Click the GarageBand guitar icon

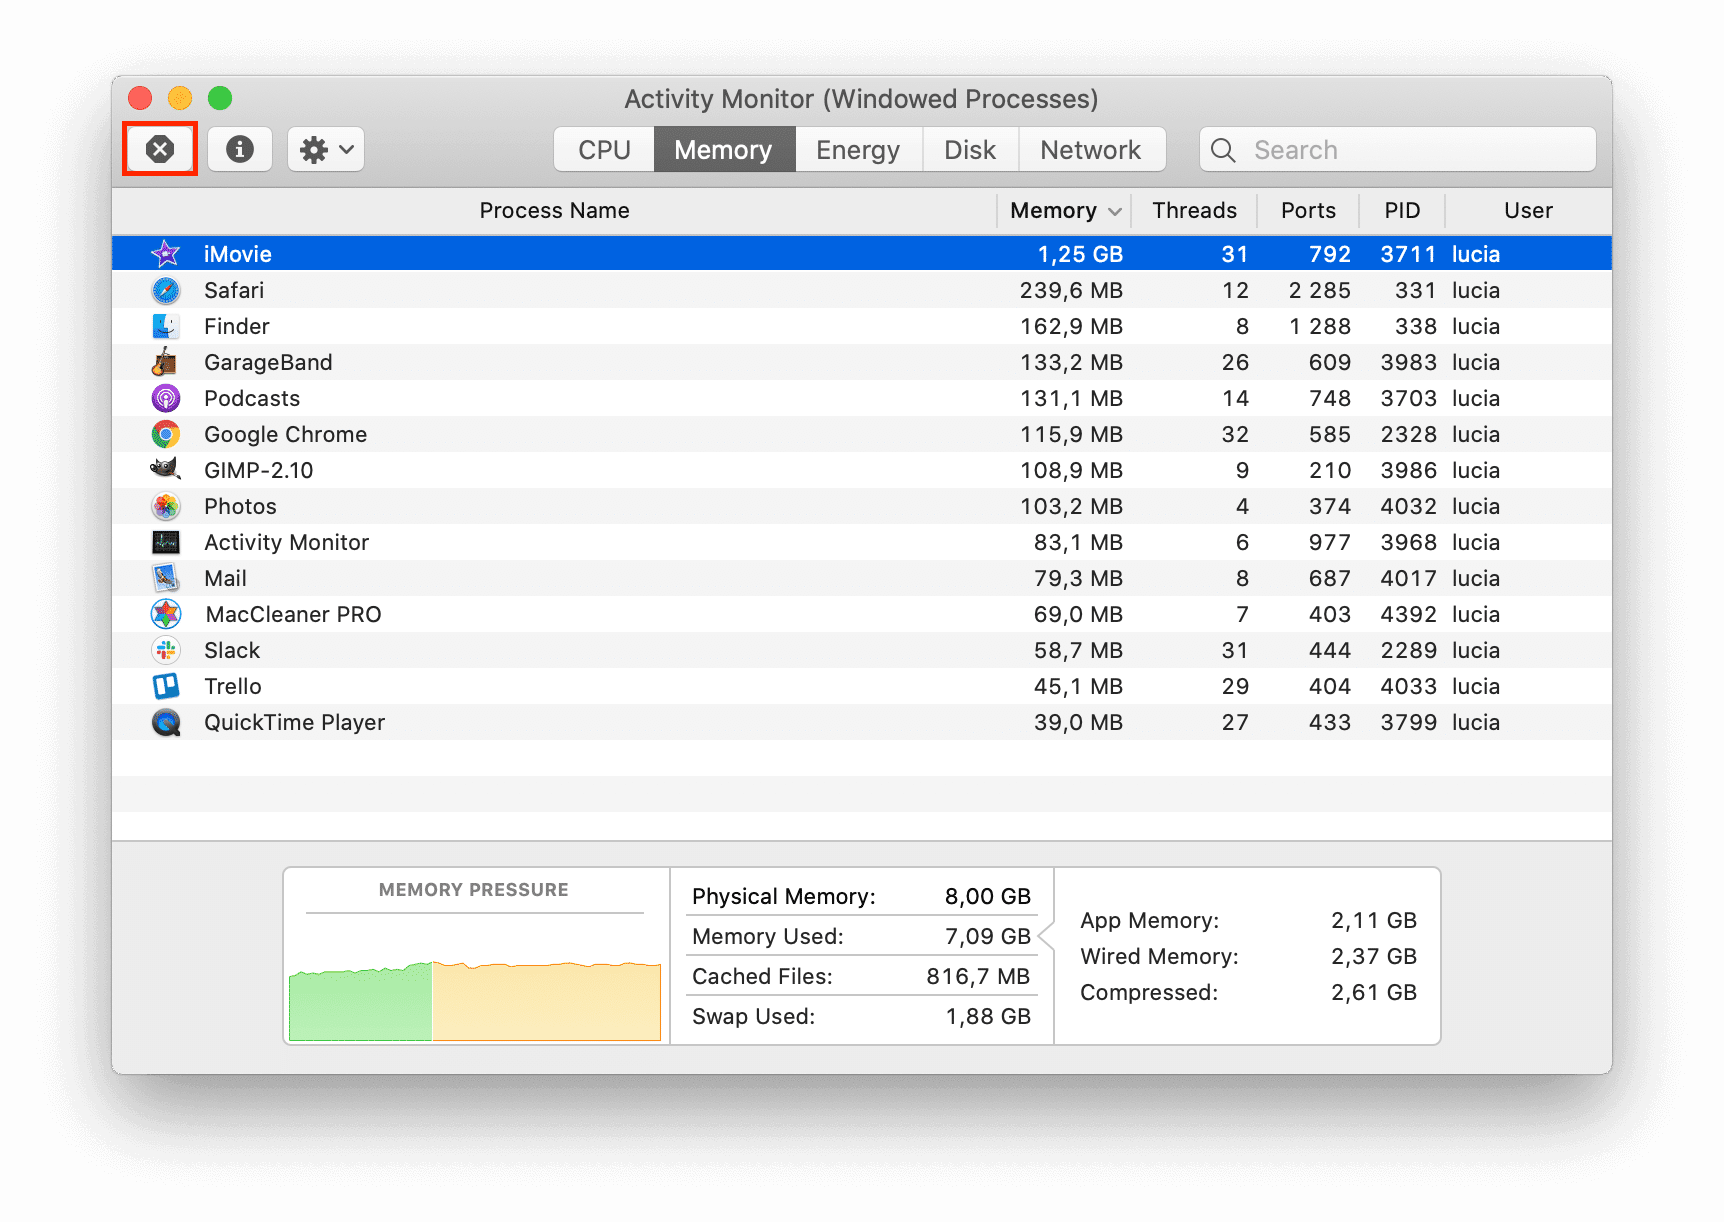pyautogui.click(x=166, y=362)
